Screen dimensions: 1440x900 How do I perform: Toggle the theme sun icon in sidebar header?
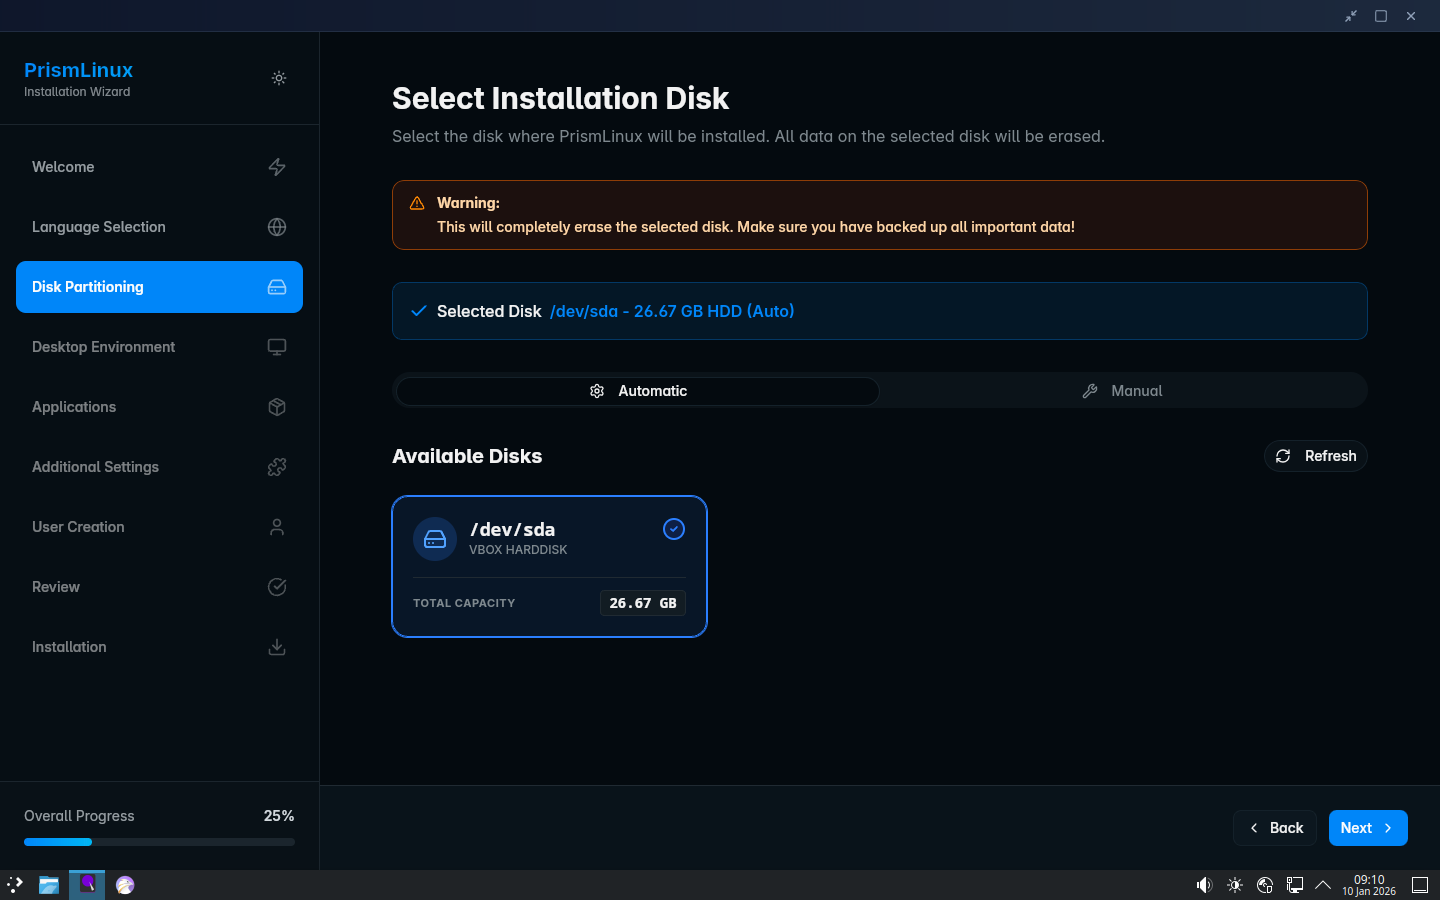[279, 78]
